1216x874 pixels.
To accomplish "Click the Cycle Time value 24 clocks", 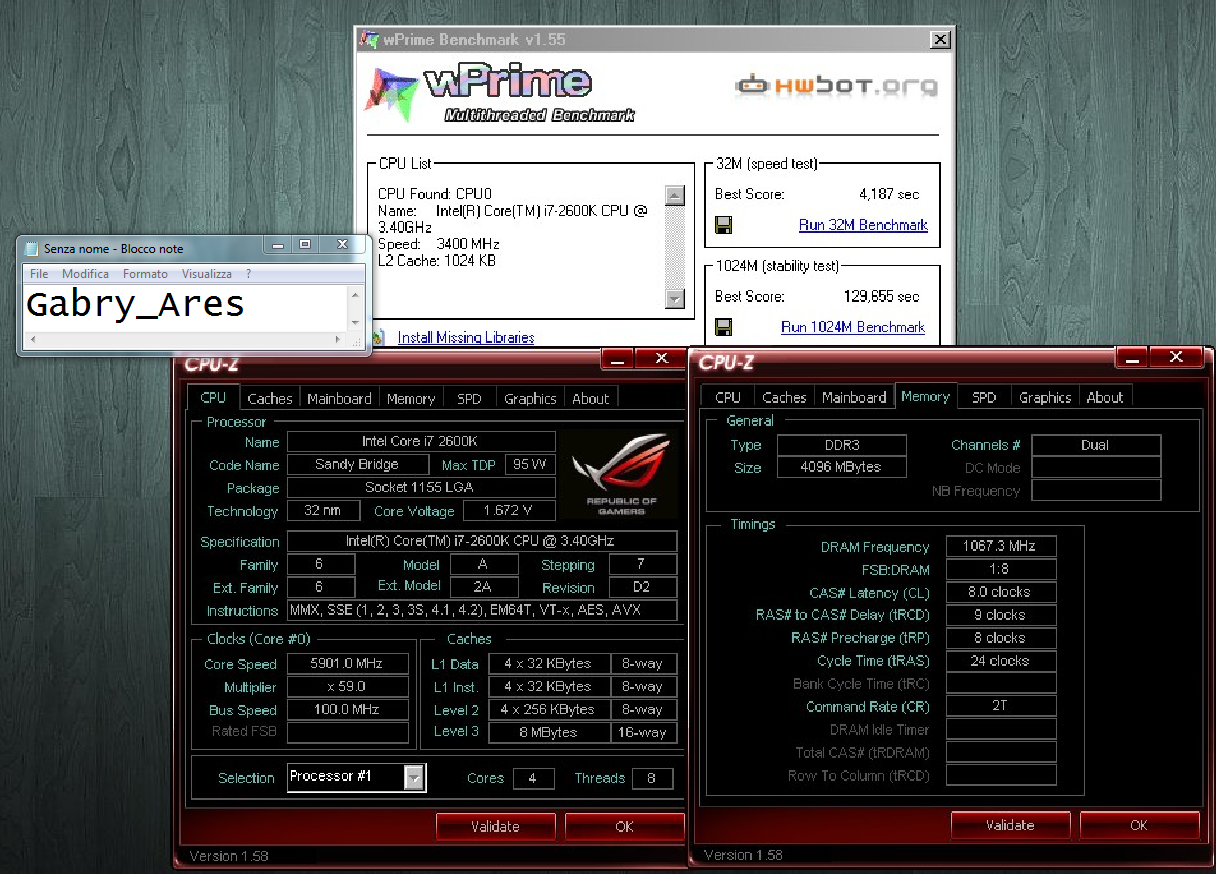I will pyautogui.click(x=1001, y=661).
